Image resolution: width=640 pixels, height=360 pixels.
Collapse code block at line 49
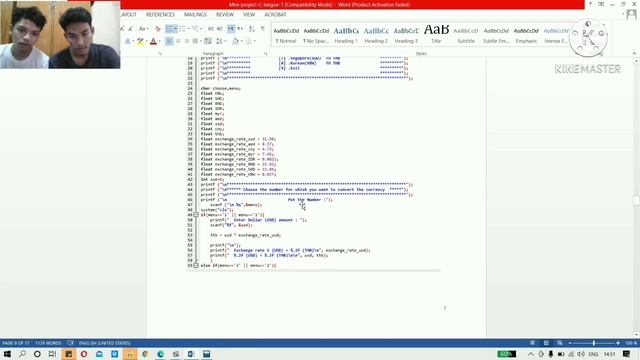[x=196, y=215]
